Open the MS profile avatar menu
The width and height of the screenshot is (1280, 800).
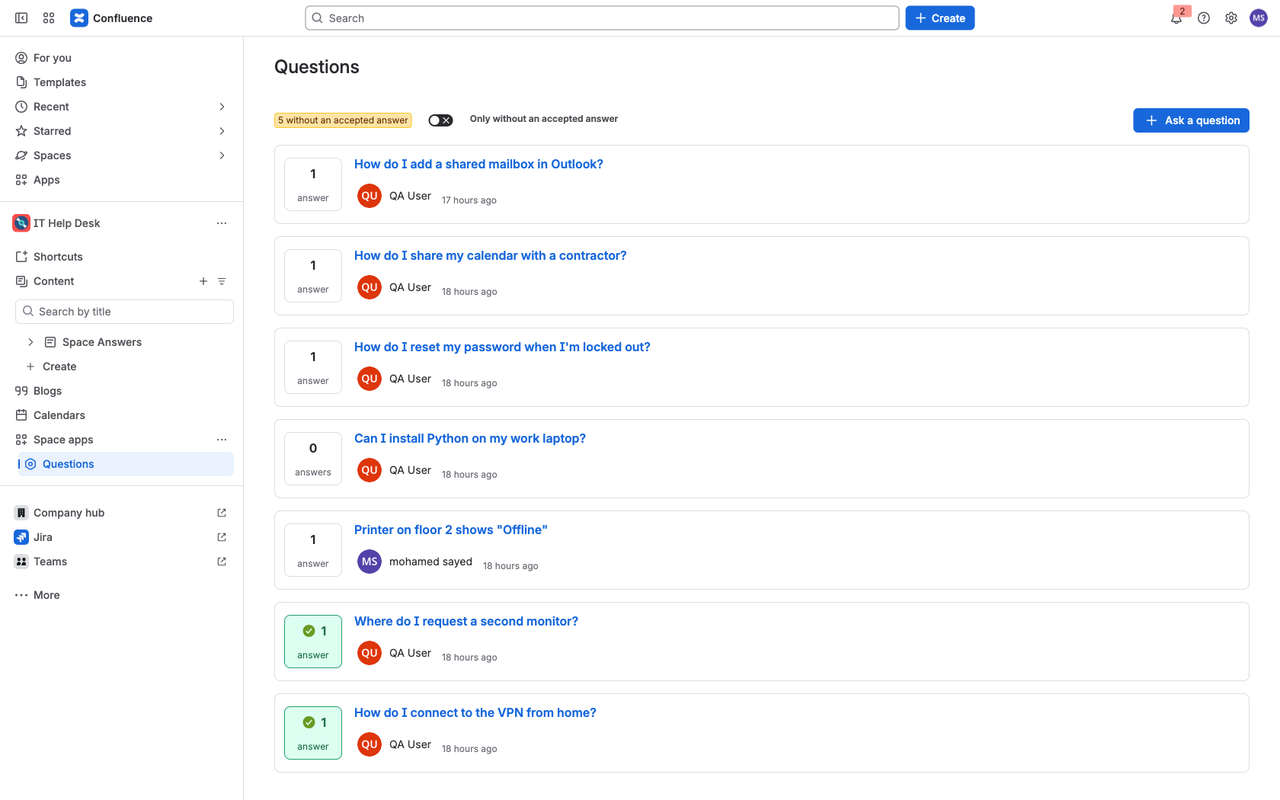[x=1259, y=18]
